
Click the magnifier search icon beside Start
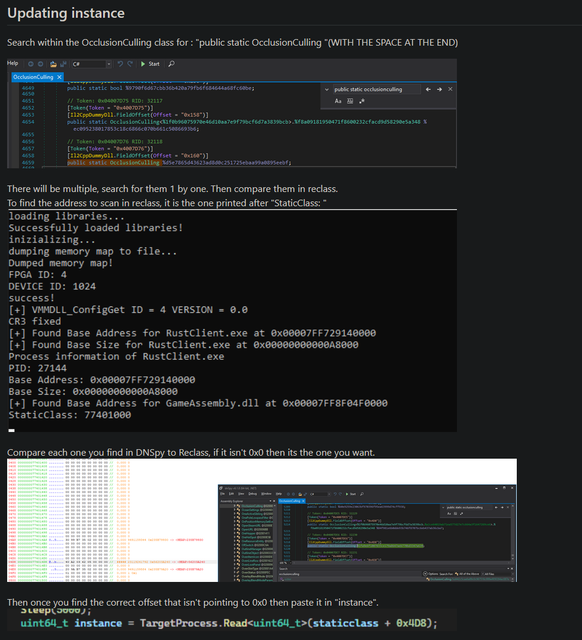[x=171, y=64]
